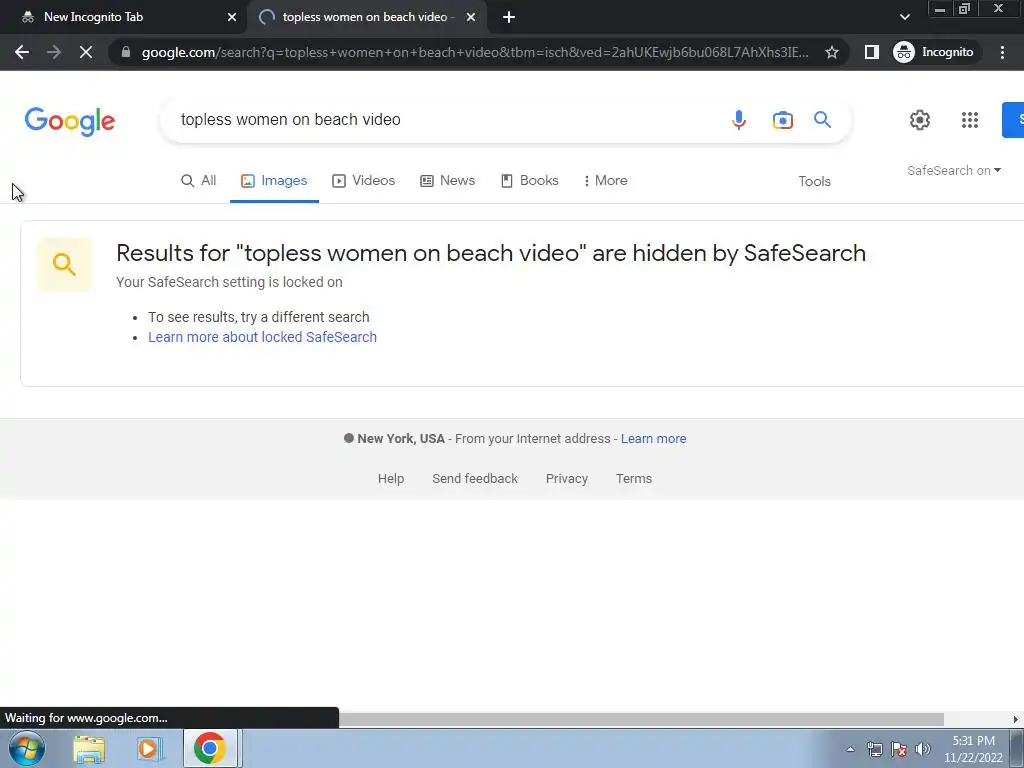The image size is (1024, 768).
Task: Go back to the previous page
Action: click(x=22, y=52)
